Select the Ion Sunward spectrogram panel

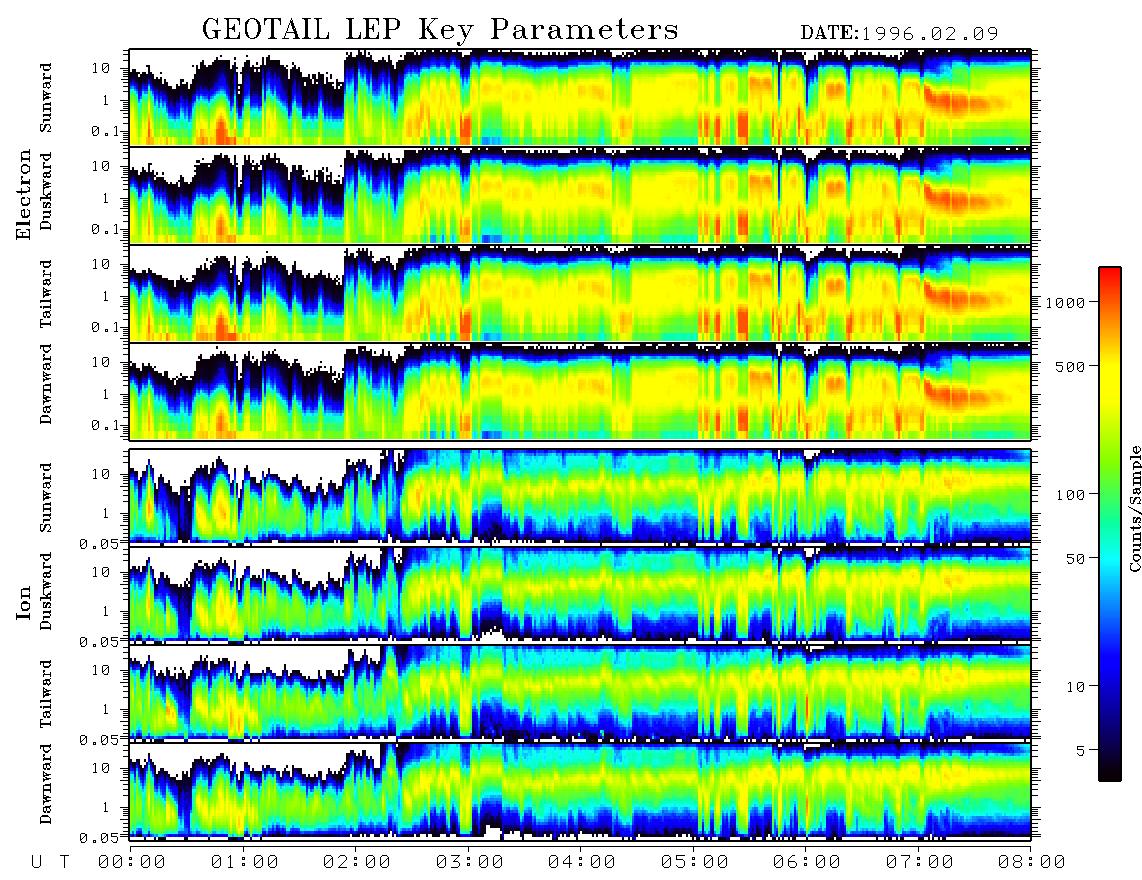pyautogui.click(x=580, y=496)
